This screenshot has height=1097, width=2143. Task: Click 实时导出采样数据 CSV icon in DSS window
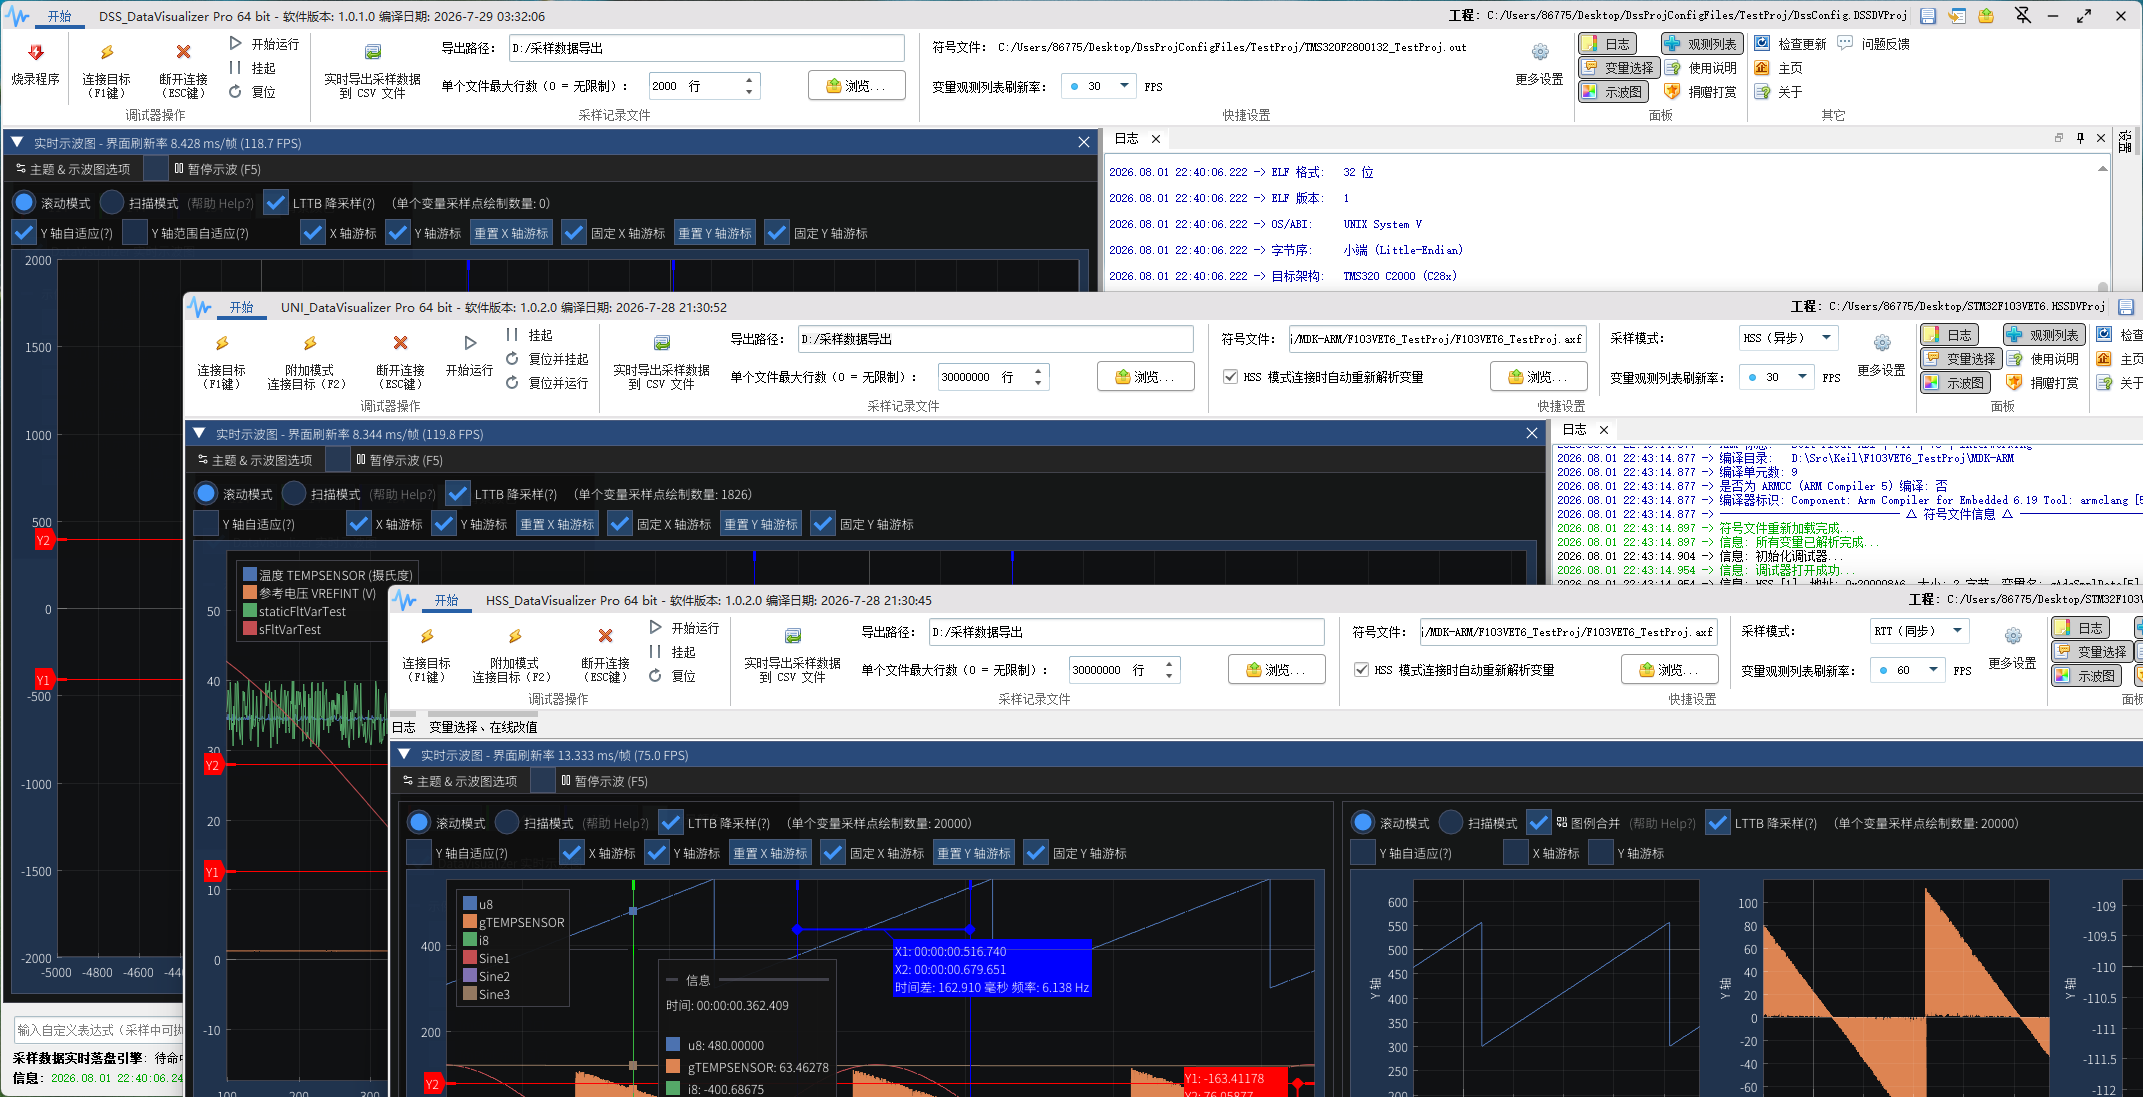(x=372, y=52)
